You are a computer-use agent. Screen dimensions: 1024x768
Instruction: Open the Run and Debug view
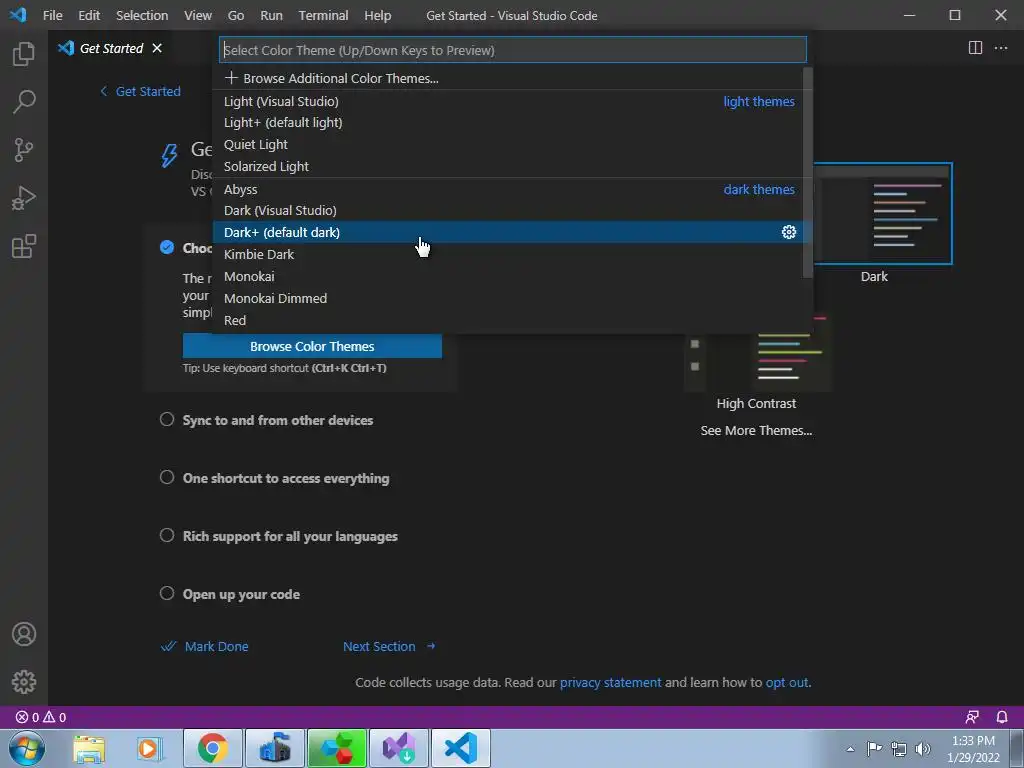[x=24, y=198]
